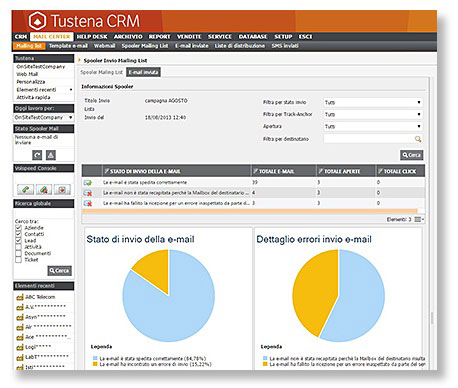Click blue legend swatch for spedita correttamente

95,358
